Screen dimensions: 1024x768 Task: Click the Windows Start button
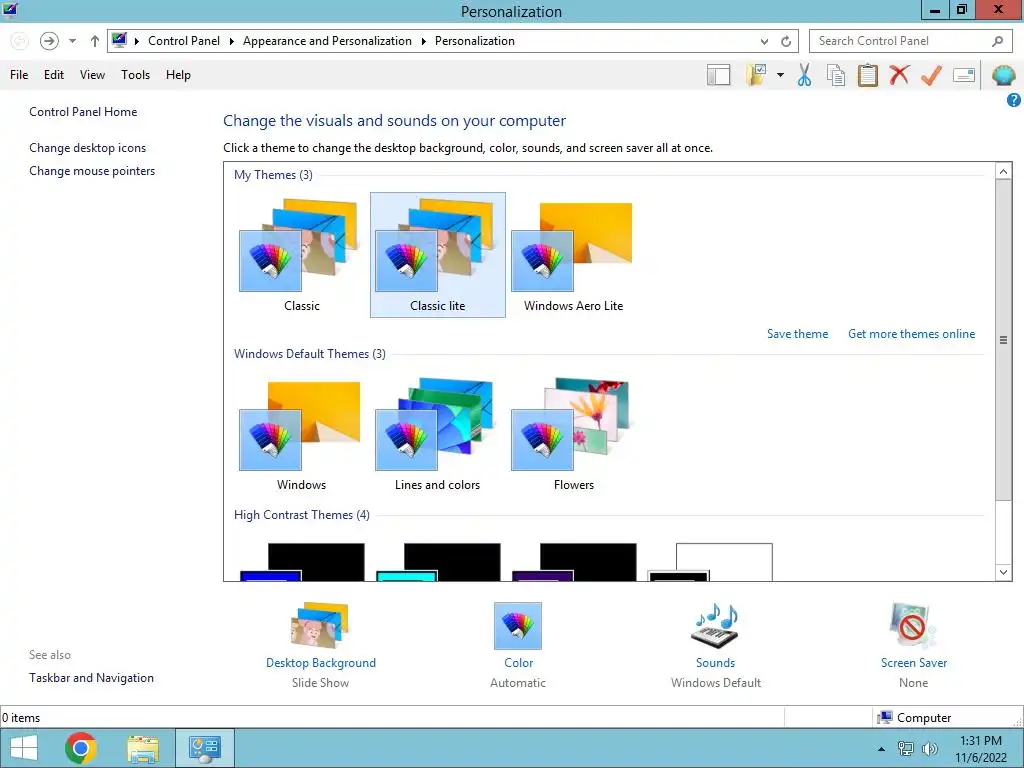24,748
